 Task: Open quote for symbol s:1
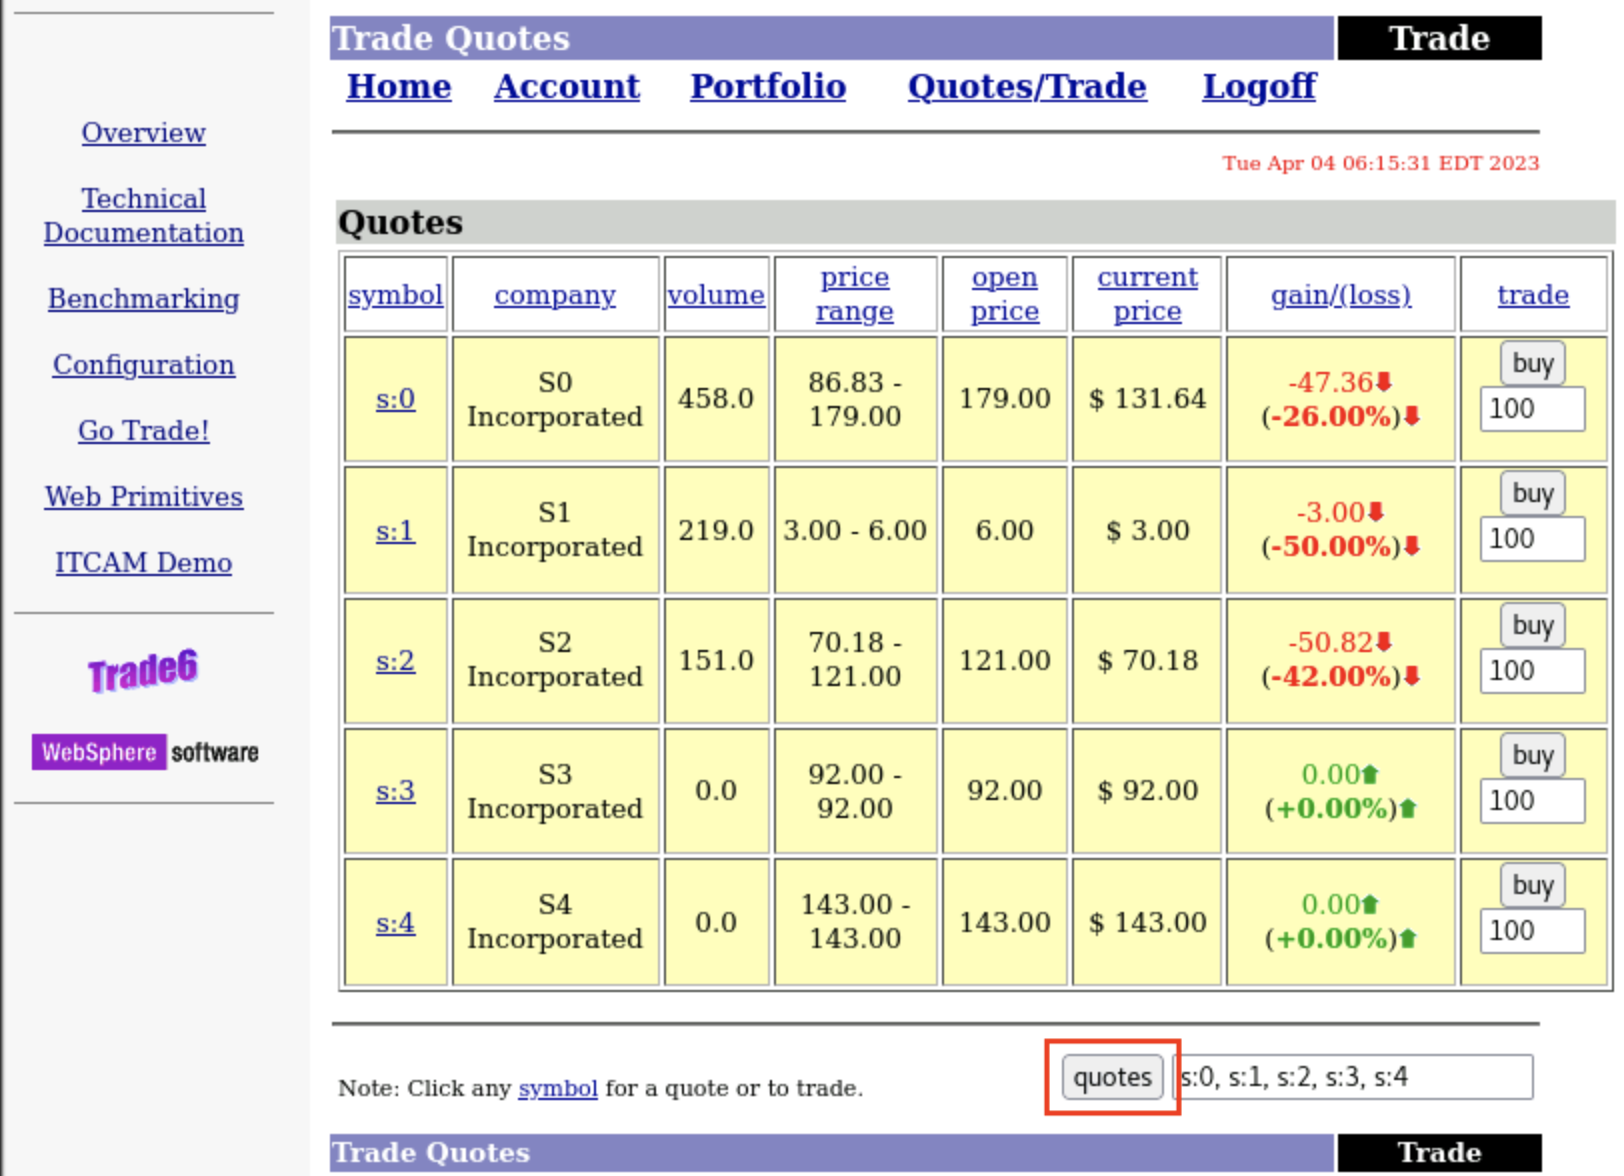(x=395, y=531)
